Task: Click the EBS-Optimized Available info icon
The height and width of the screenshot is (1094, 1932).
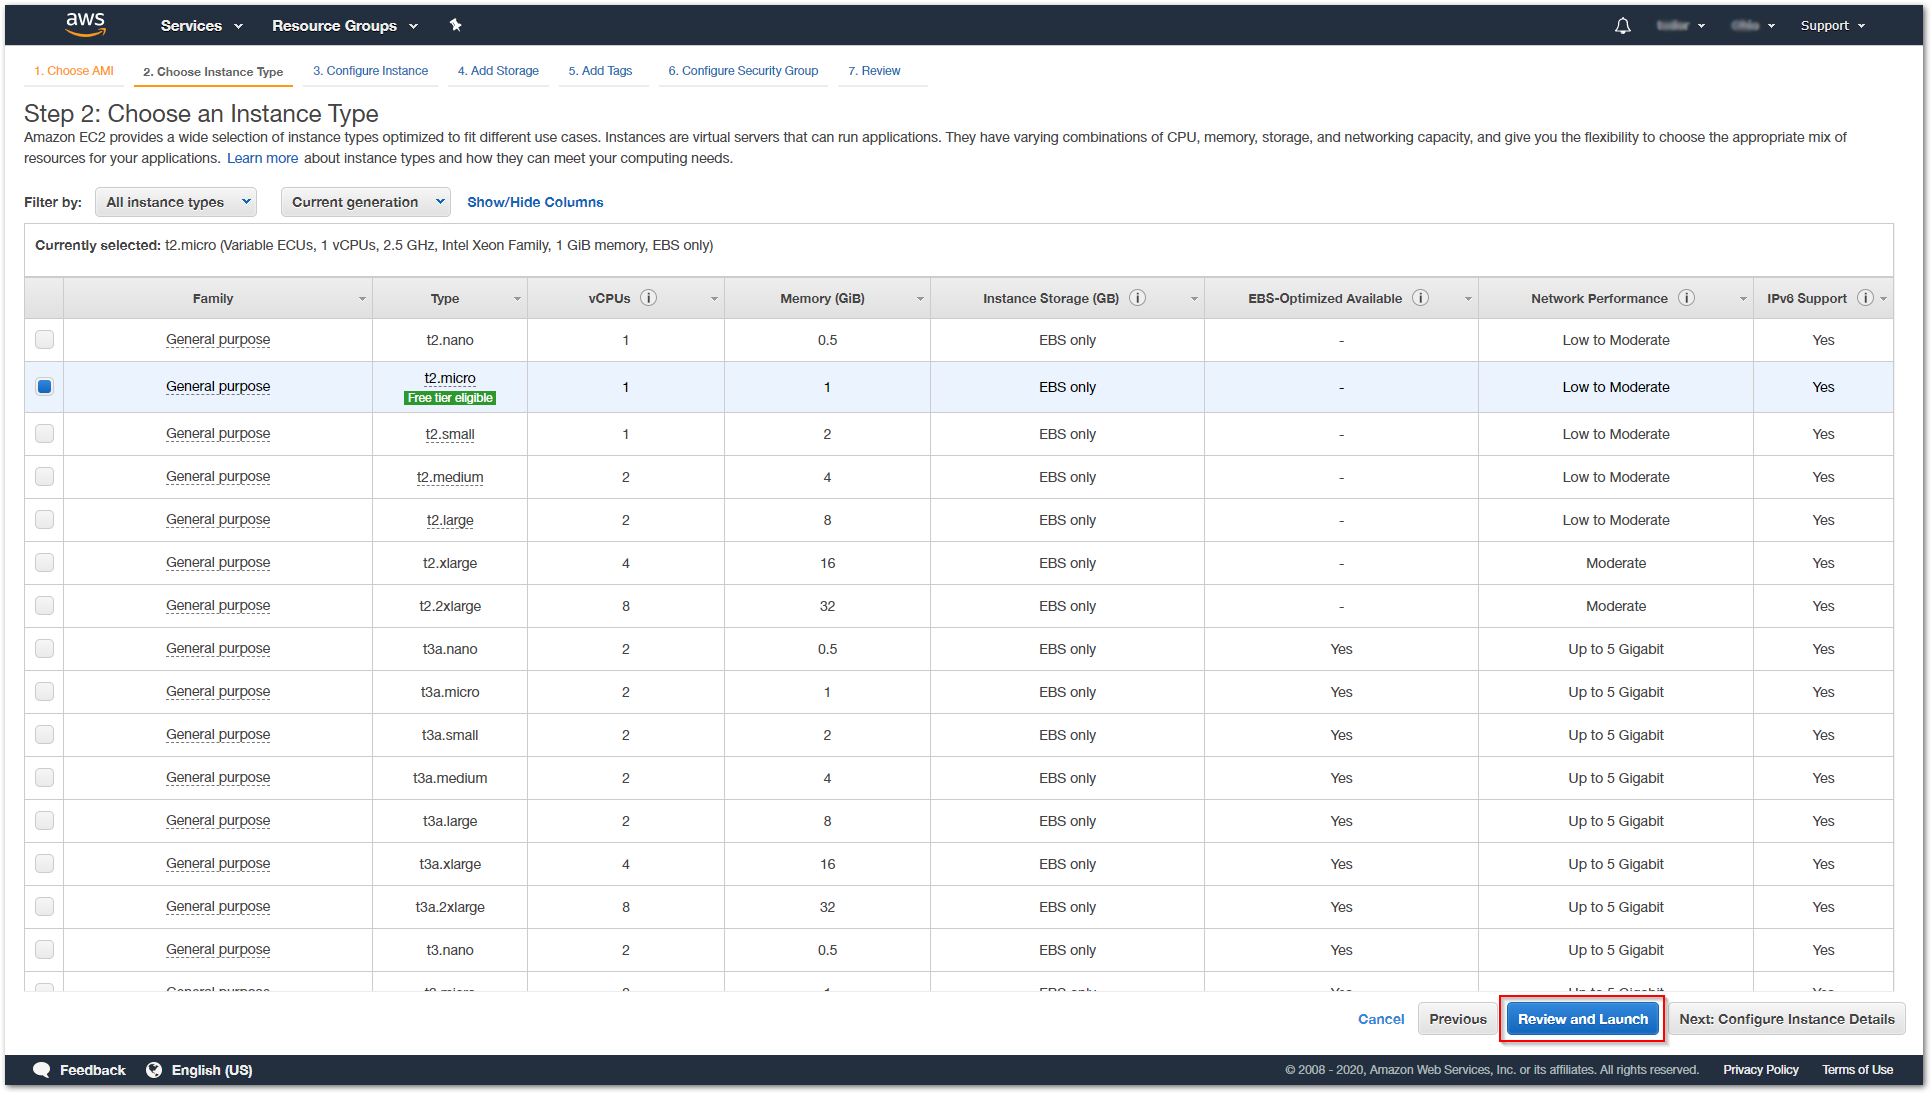Action: pos(1420,298)
